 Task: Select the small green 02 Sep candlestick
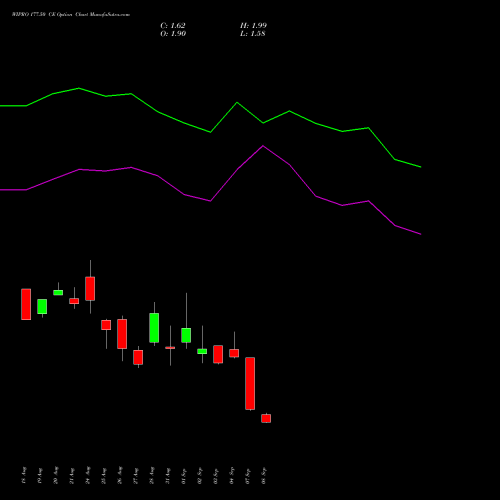click(202, 351)
